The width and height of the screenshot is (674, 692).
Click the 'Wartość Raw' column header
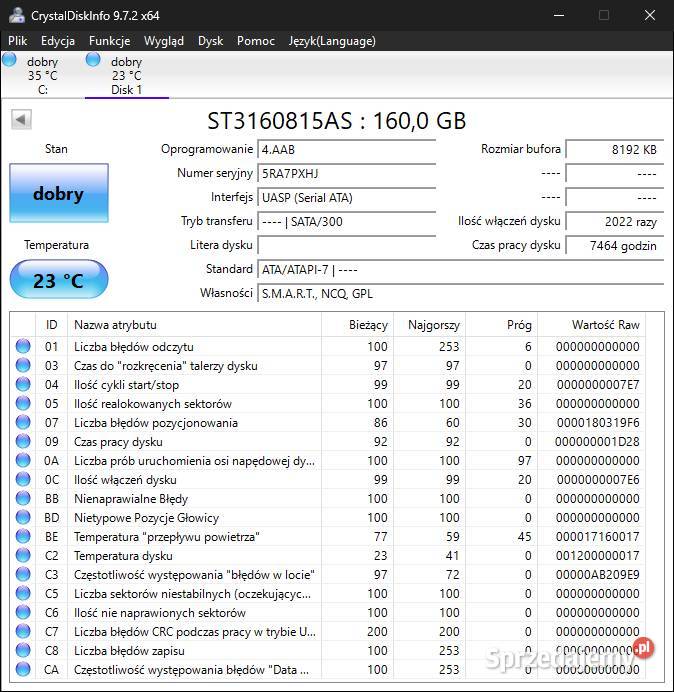pos(604,325)
